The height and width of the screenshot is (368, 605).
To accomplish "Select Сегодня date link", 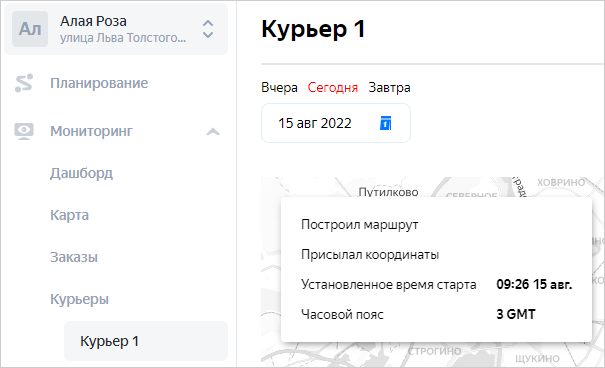I will coord(333,88).
